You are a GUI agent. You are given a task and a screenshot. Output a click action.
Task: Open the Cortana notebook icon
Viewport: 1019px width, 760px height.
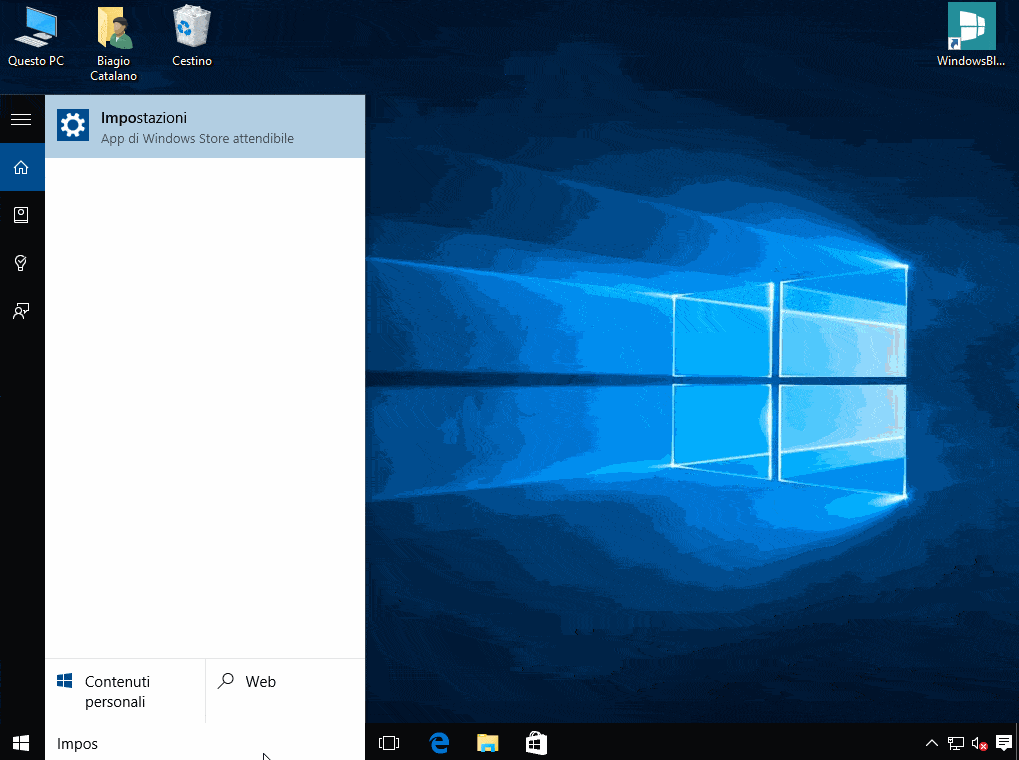tap(21, 215)
